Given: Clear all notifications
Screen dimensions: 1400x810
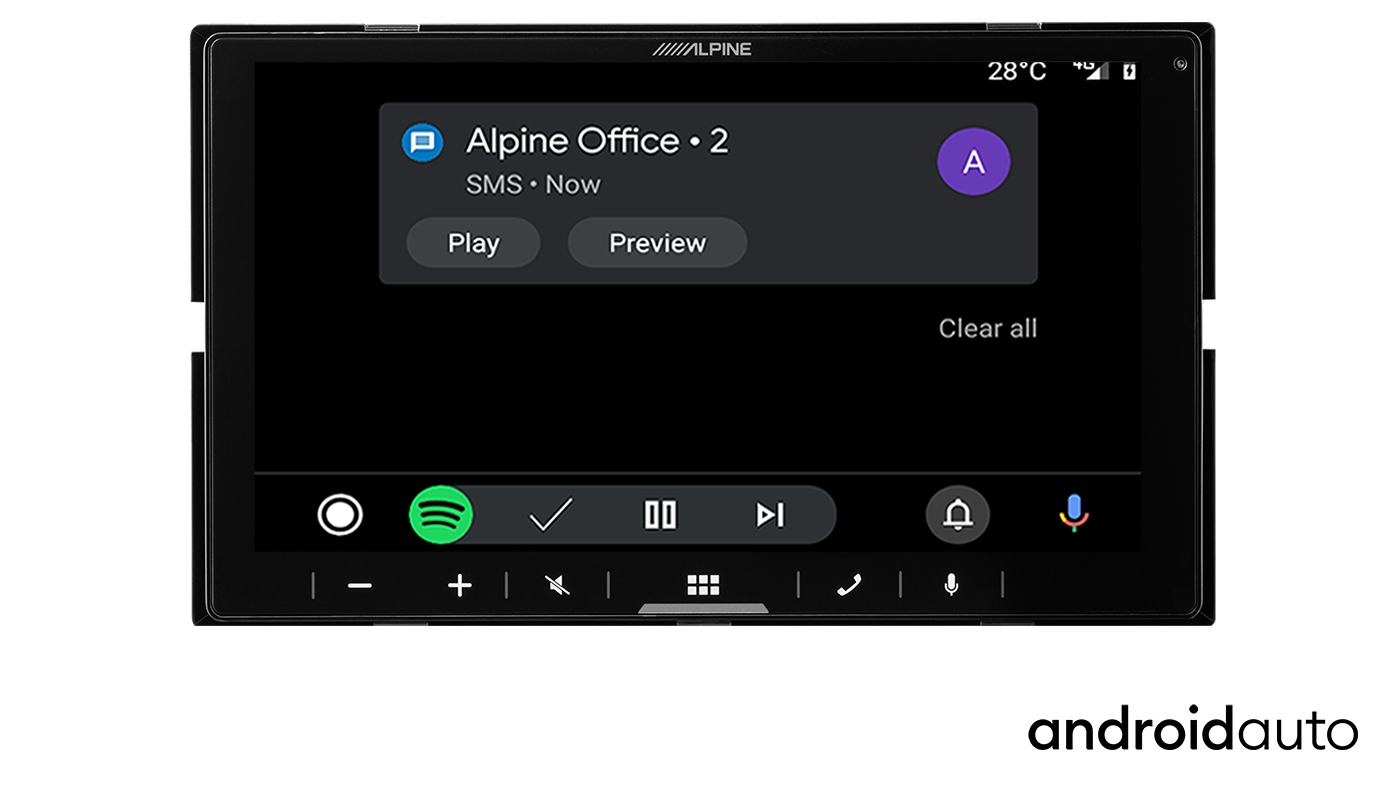Looking at the screenshot, I should click(988, 328).
